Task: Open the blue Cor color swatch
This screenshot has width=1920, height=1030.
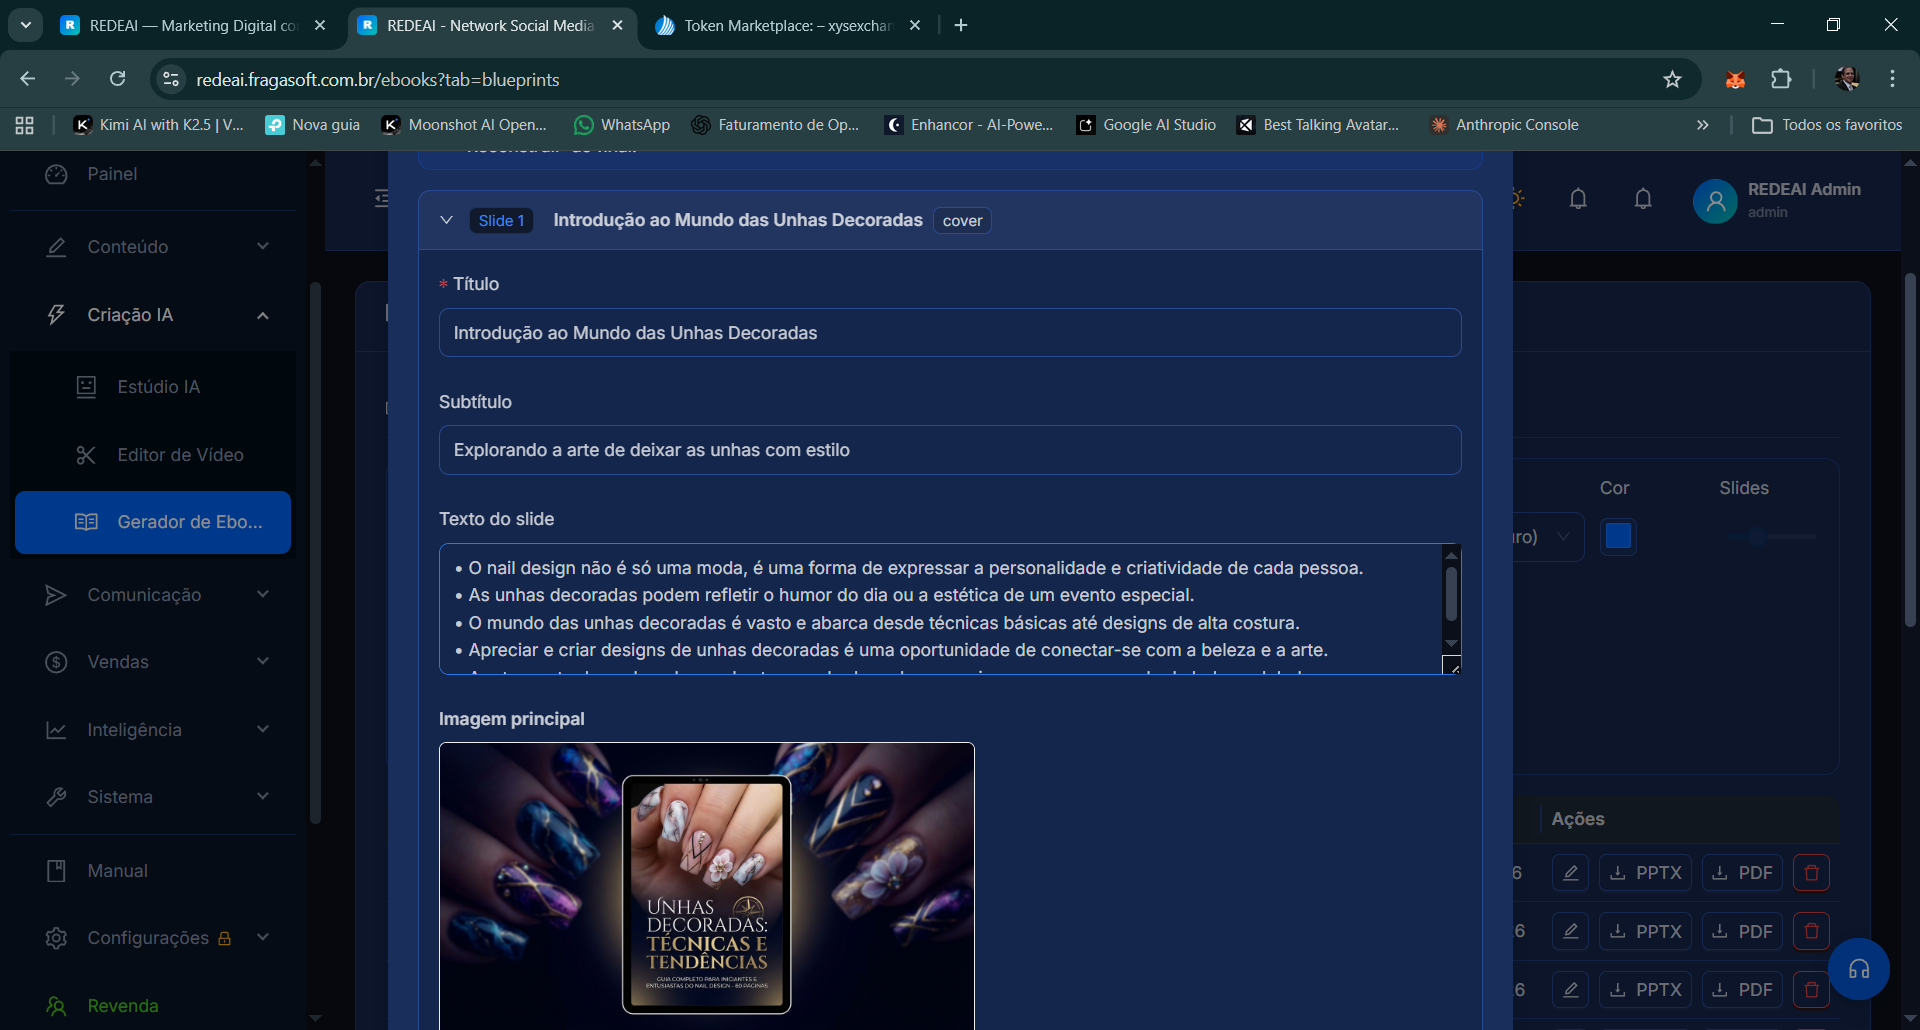Action: click(x=1618, y=536)
